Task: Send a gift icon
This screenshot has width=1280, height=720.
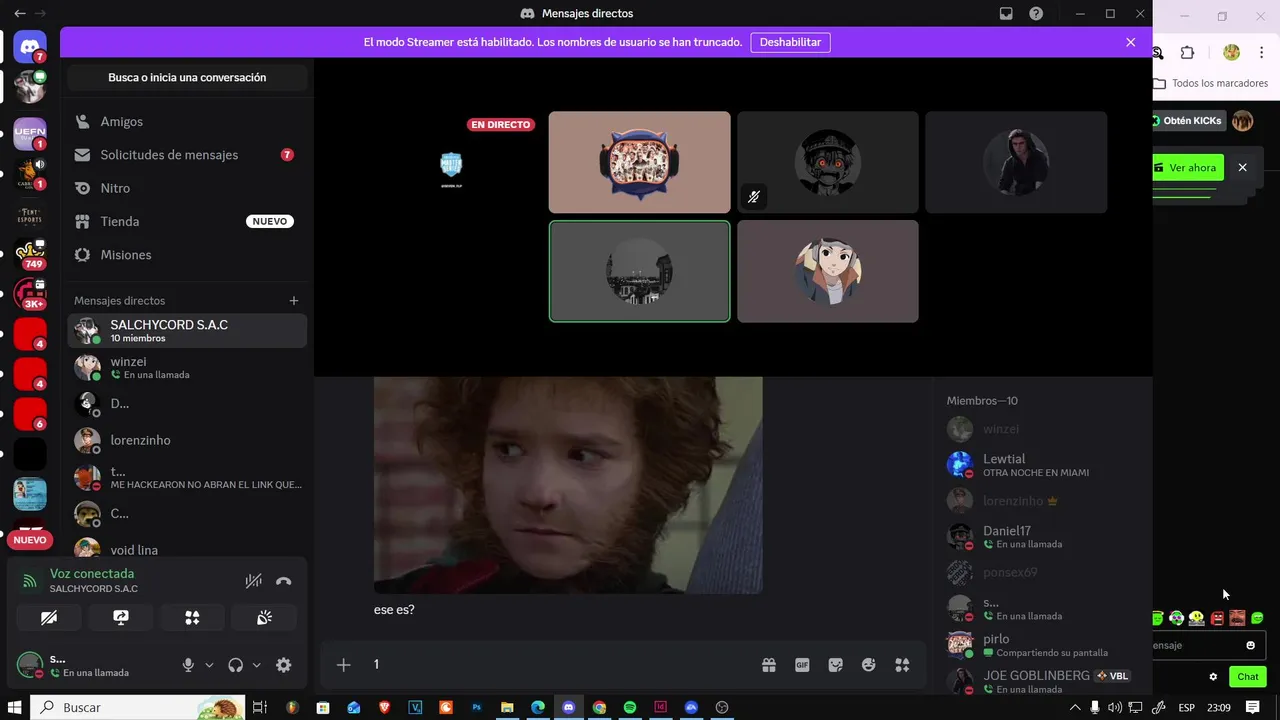Action: 769,665
